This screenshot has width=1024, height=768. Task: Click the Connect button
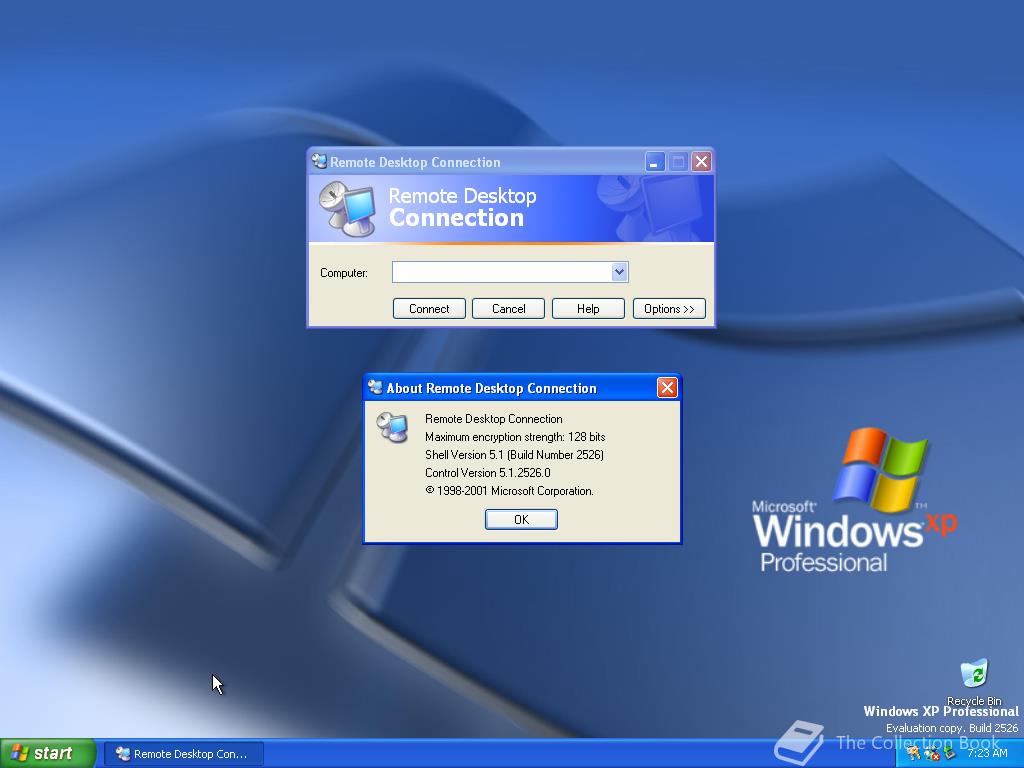[429, 309]
